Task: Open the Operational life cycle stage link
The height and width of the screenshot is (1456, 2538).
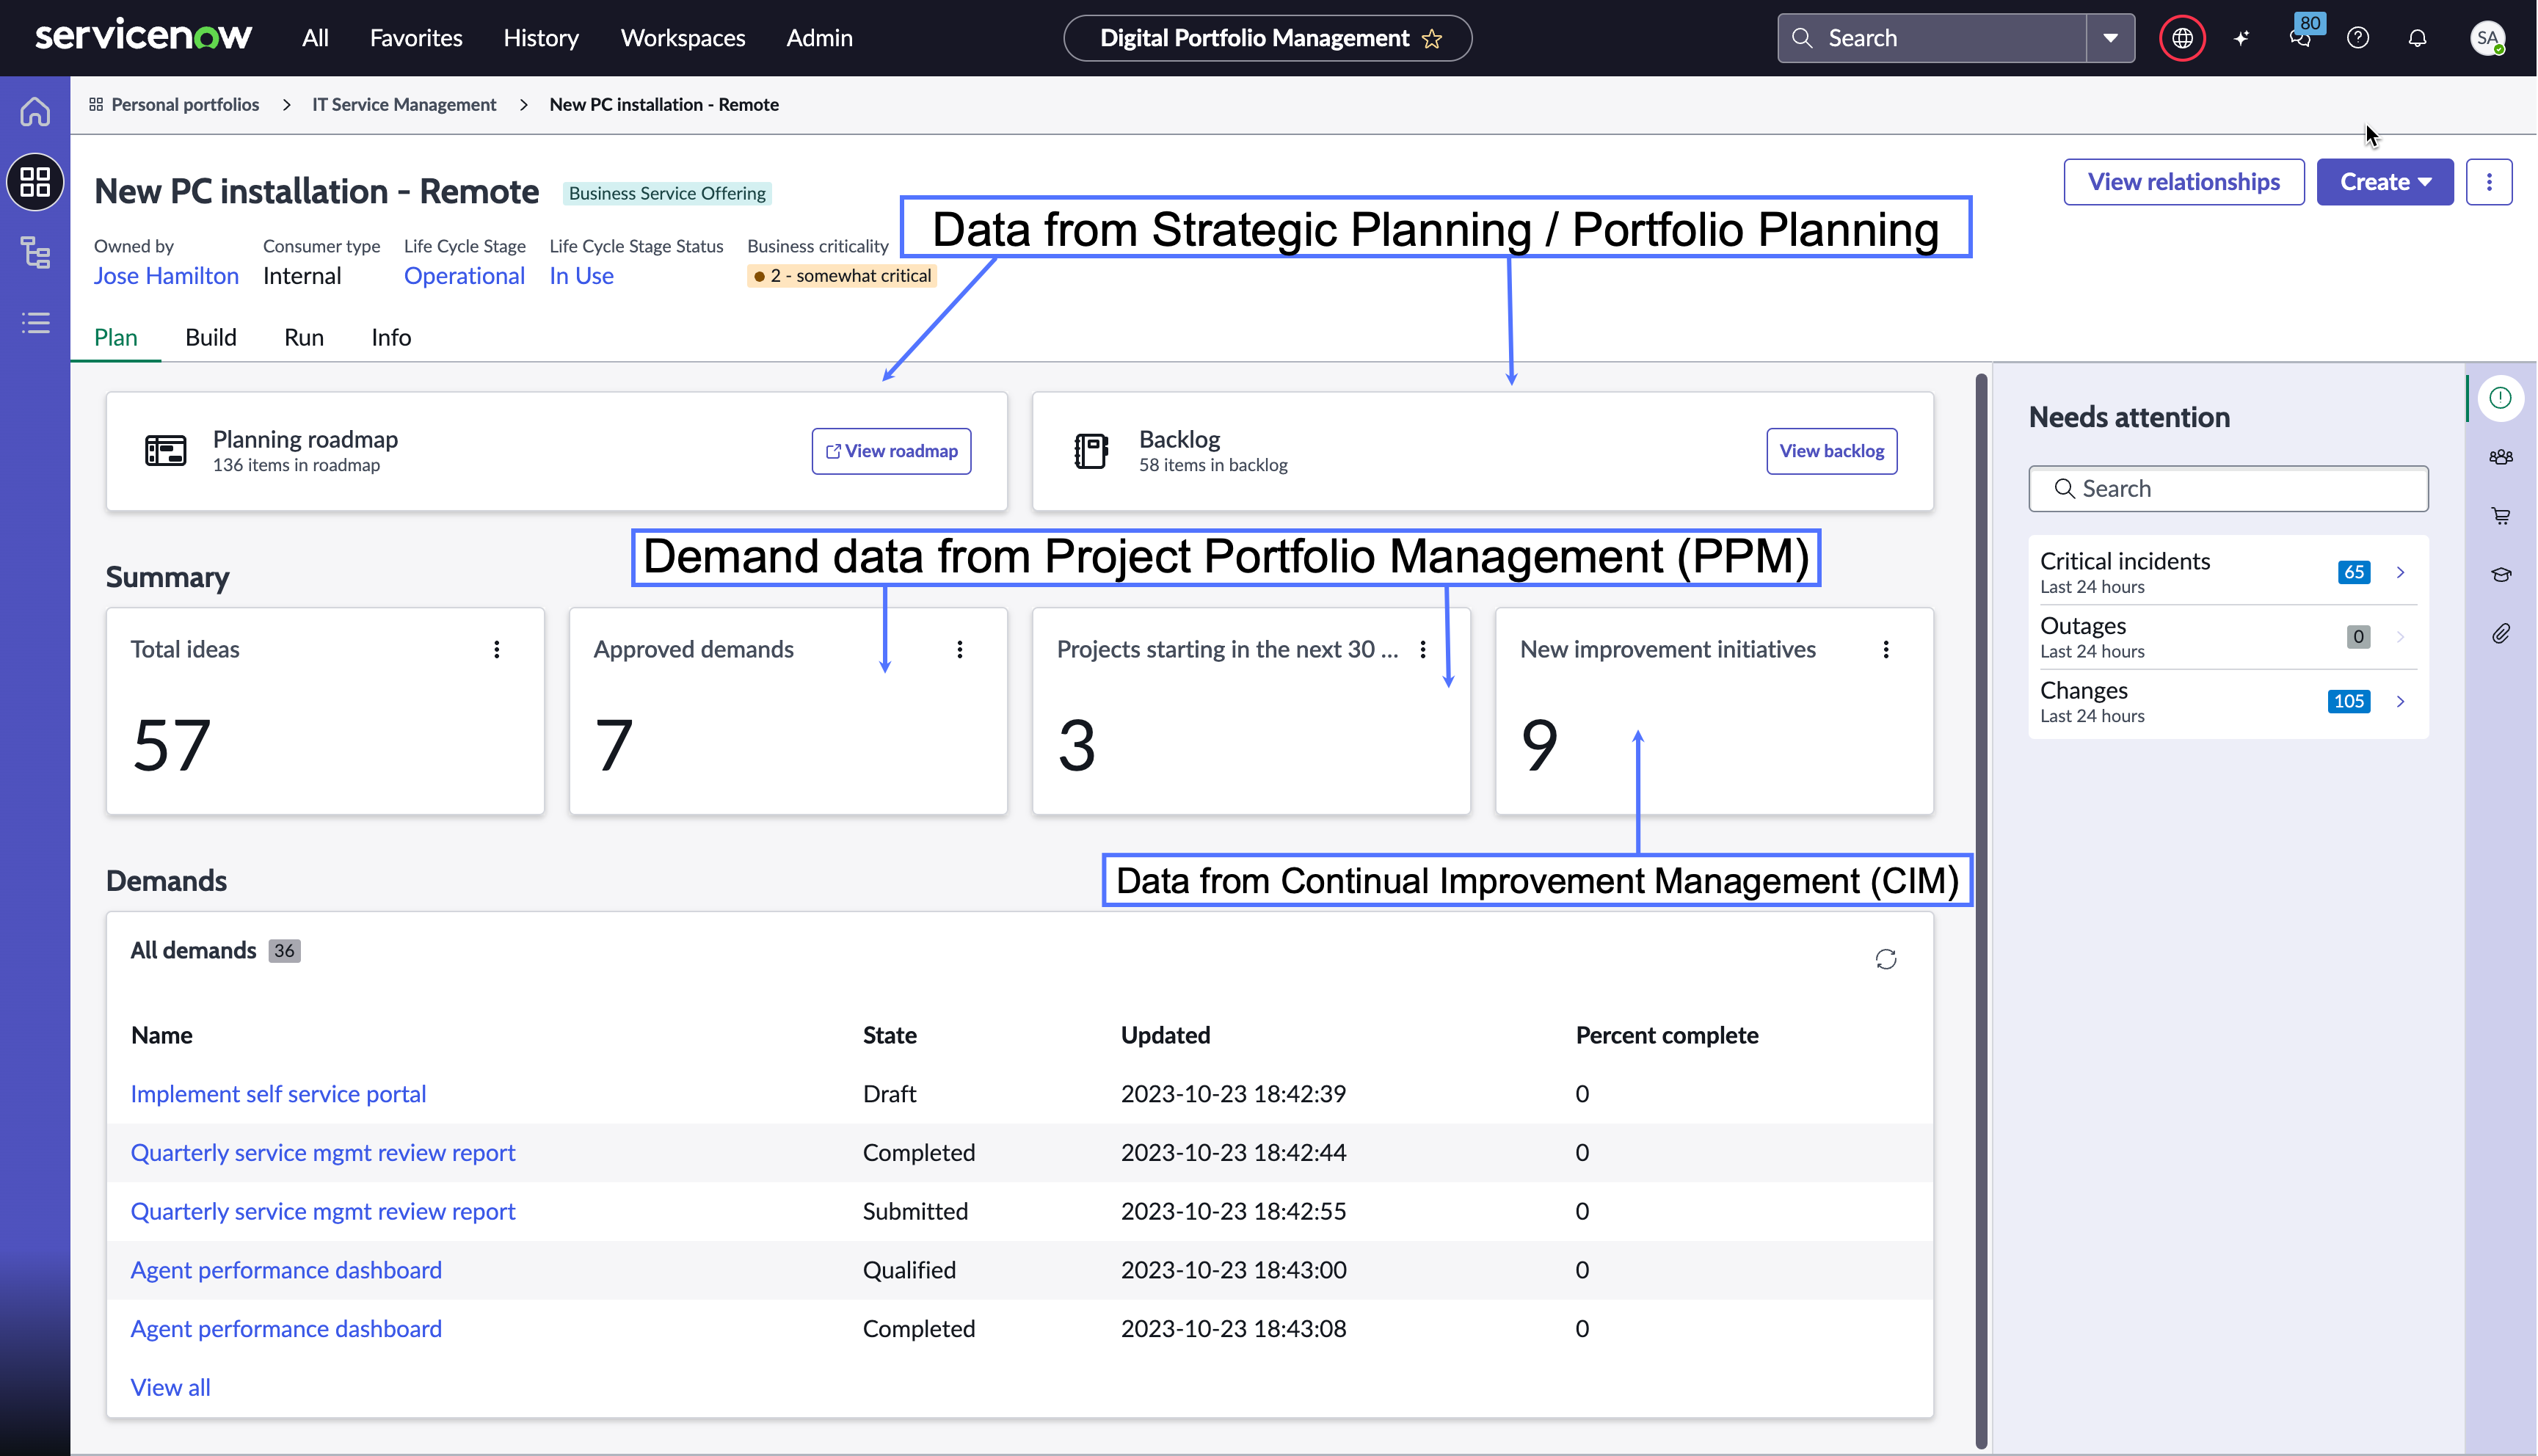Action: [x=464, y=276]
